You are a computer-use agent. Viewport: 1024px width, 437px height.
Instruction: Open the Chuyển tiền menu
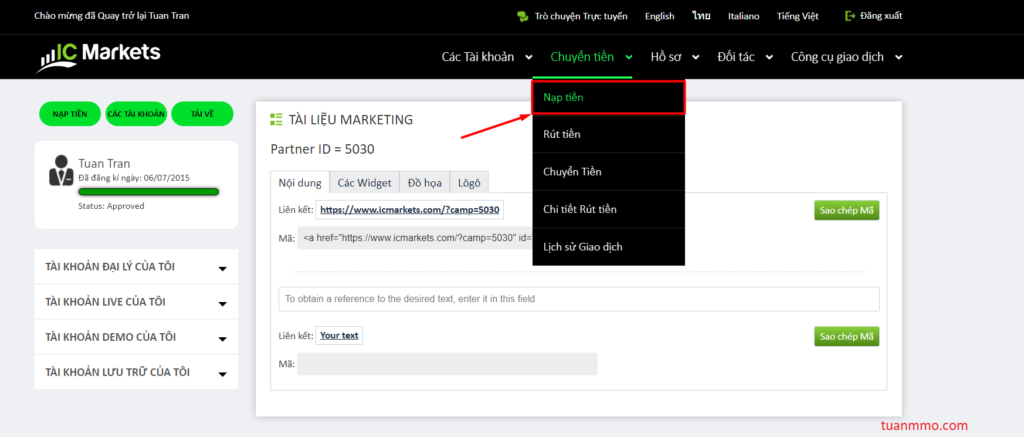591,57
